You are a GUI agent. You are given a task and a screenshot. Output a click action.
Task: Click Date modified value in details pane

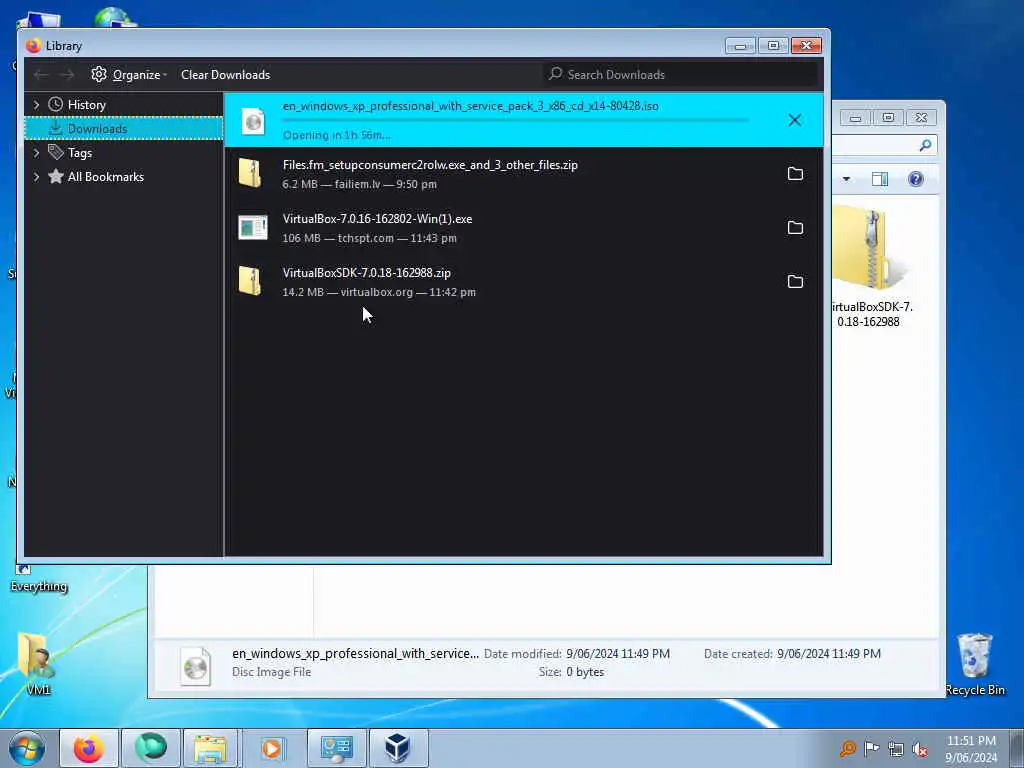[618, 654]
